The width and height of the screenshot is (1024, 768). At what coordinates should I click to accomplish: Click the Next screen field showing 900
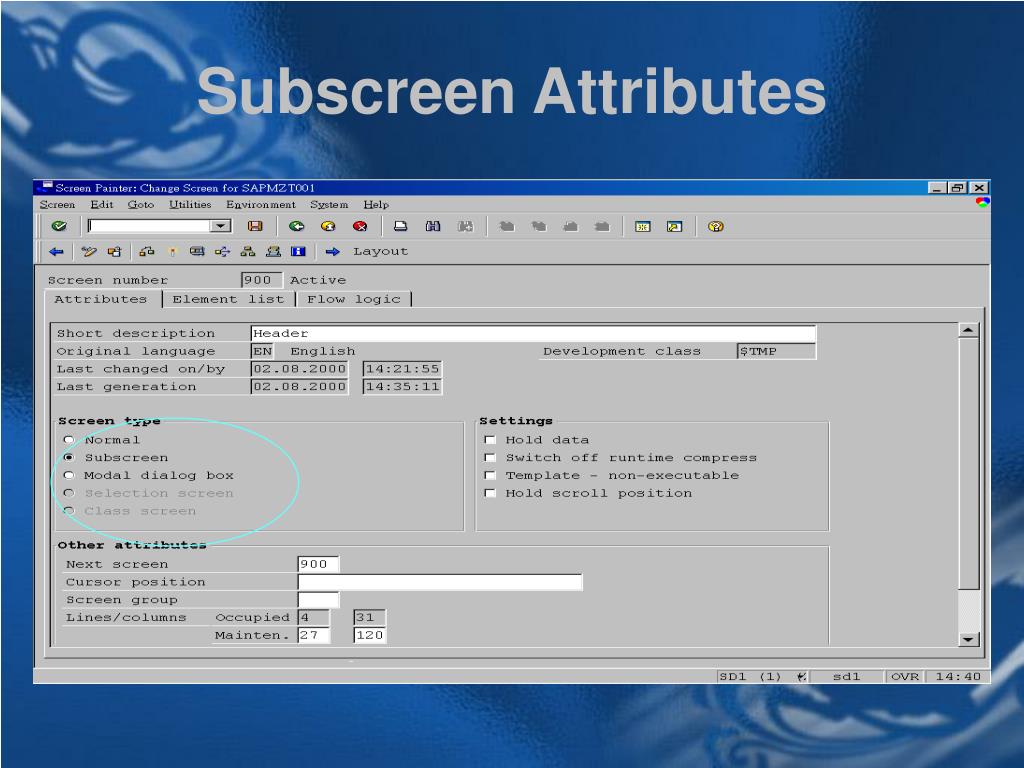tap(318, 564)
